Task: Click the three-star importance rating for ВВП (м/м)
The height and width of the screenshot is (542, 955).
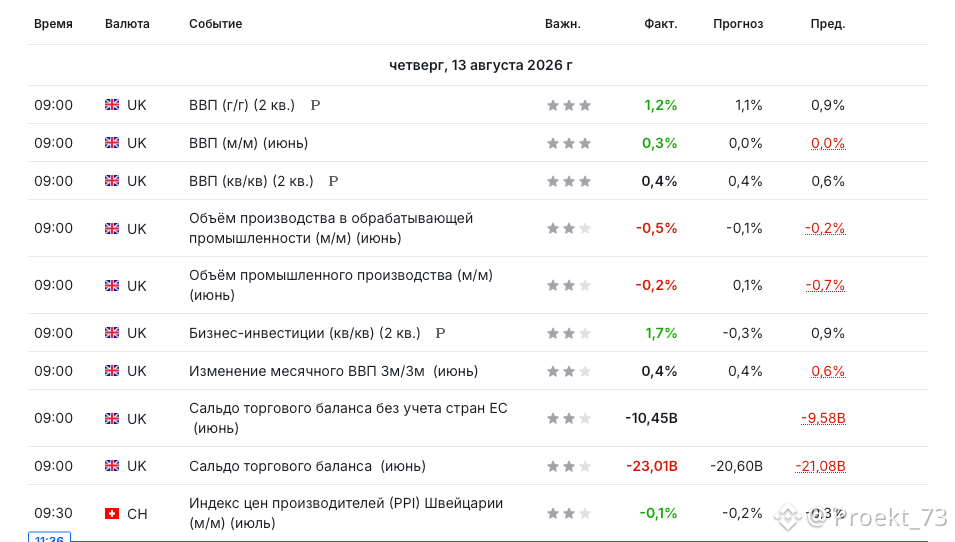Action: [x=569, y=143]
